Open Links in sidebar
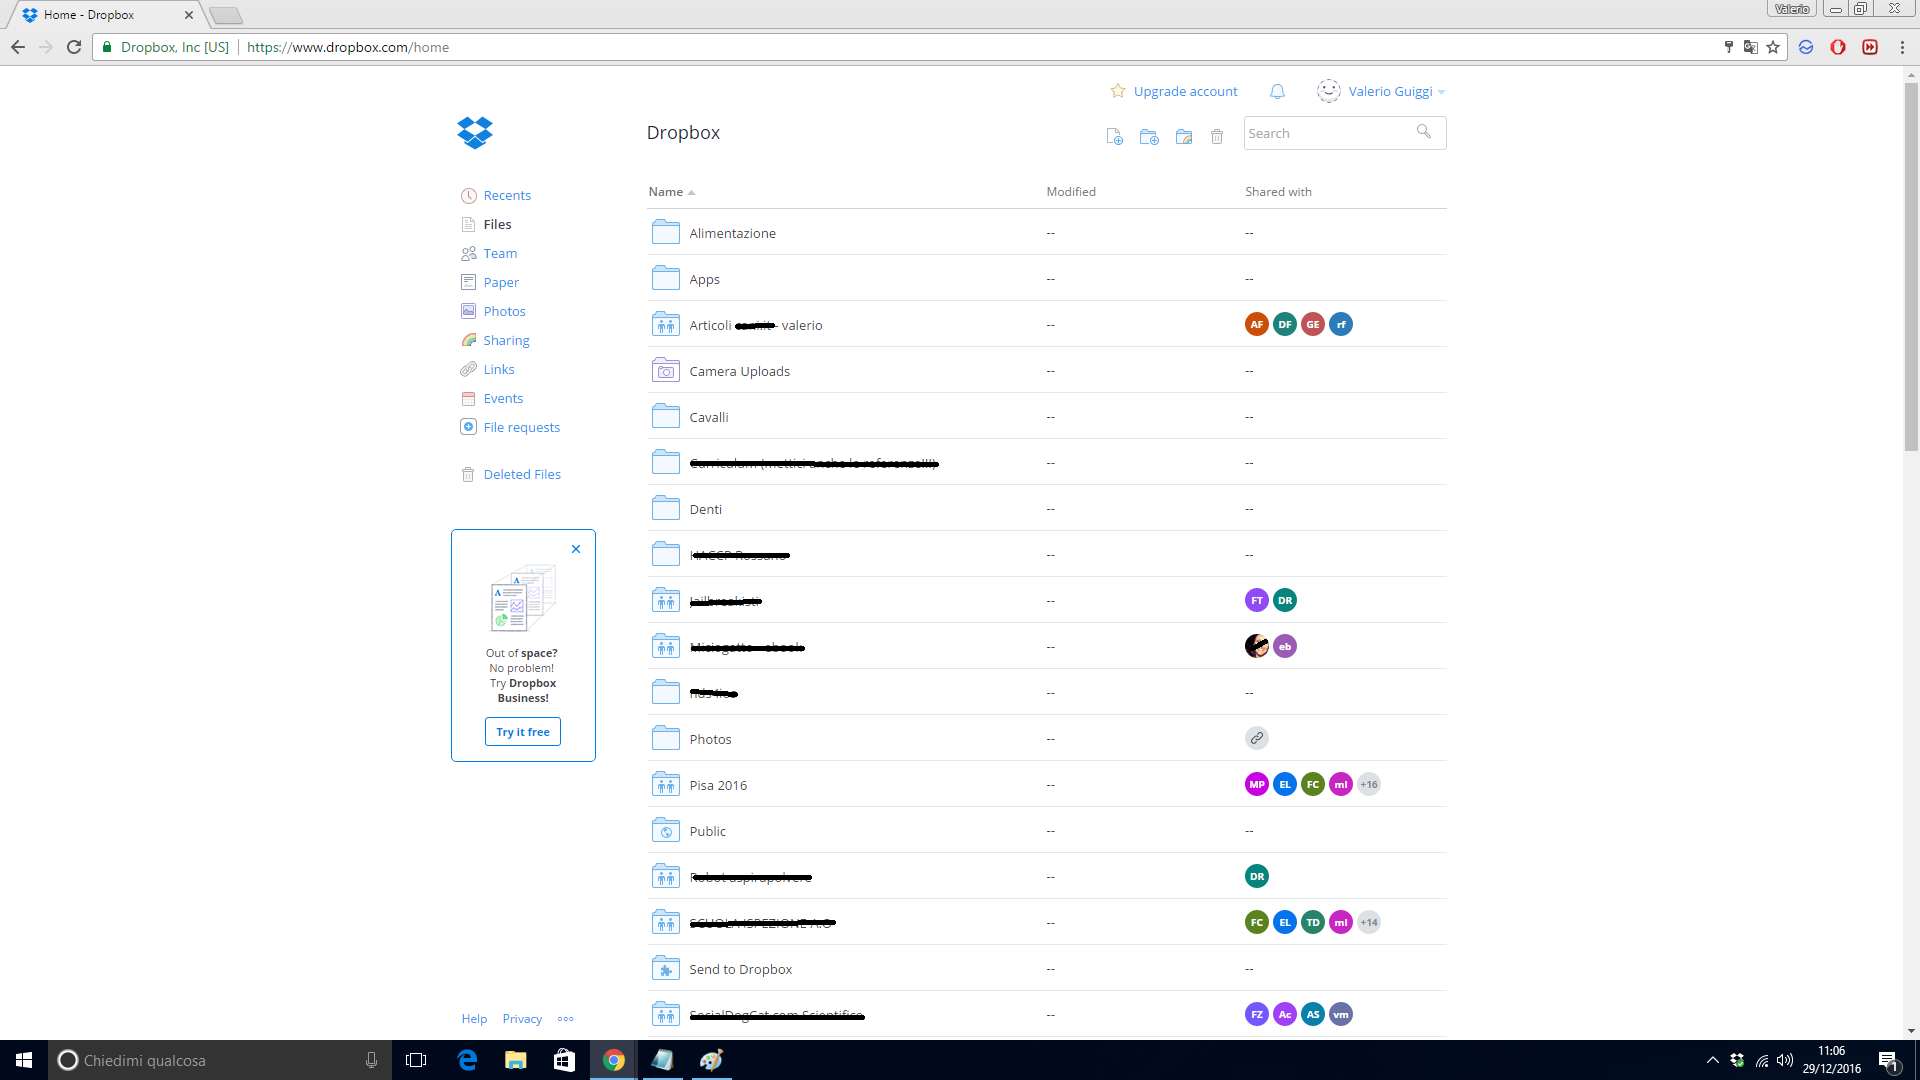The image size is (1920, 1080). tap(498, 369)
